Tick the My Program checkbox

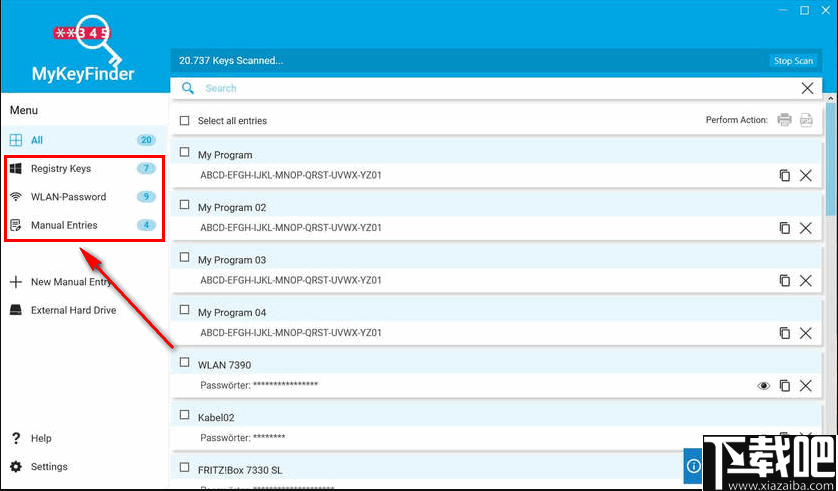(x=184, y=152)
